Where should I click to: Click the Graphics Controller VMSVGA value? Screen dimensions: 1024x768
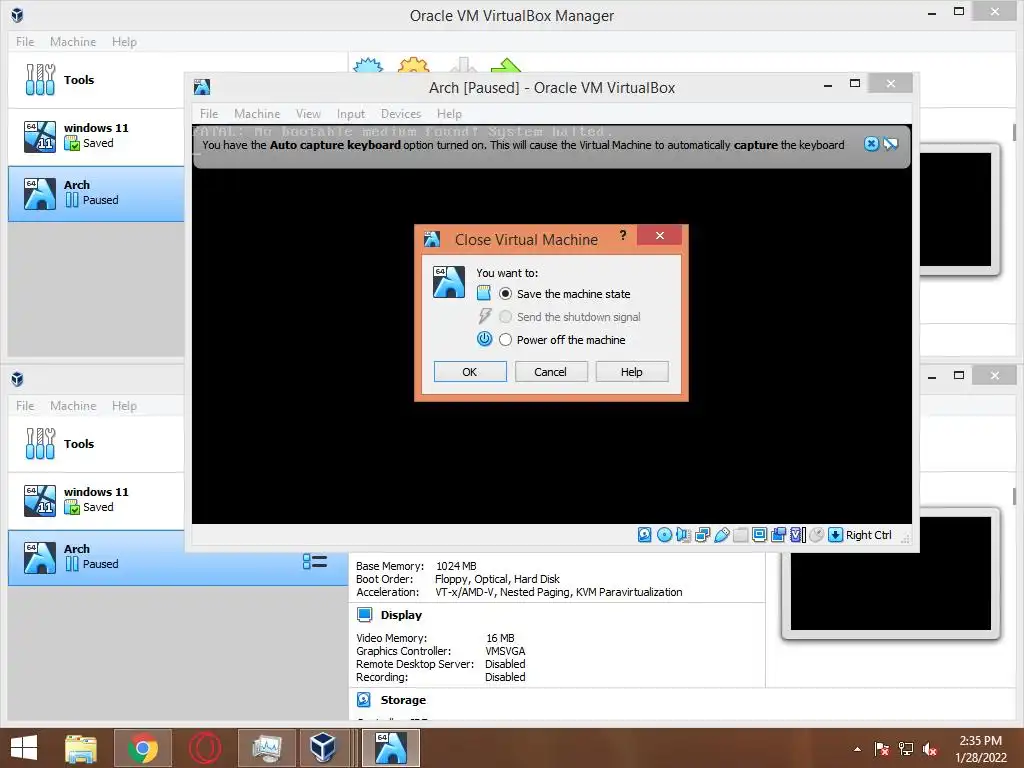pyautogui.click(x=505, y=650)
